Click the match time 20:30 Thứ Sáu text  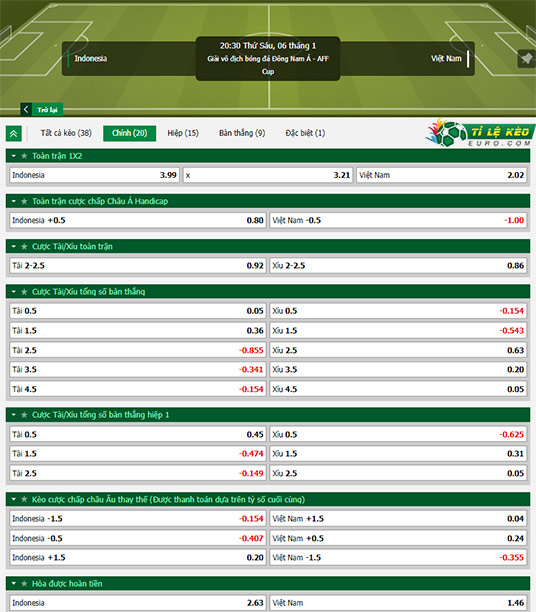268,46
